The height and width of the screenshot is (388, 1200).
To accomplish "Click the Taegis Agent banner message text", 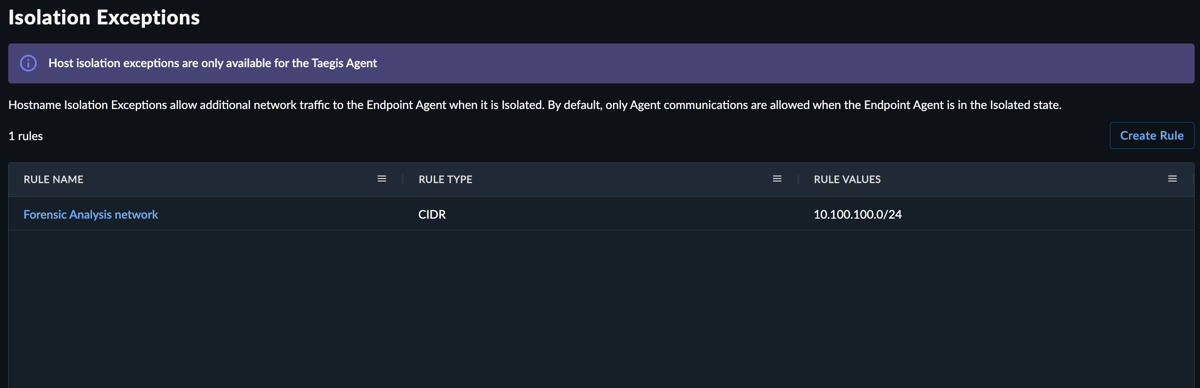I will pyautogui.click(x=212, y=64).
